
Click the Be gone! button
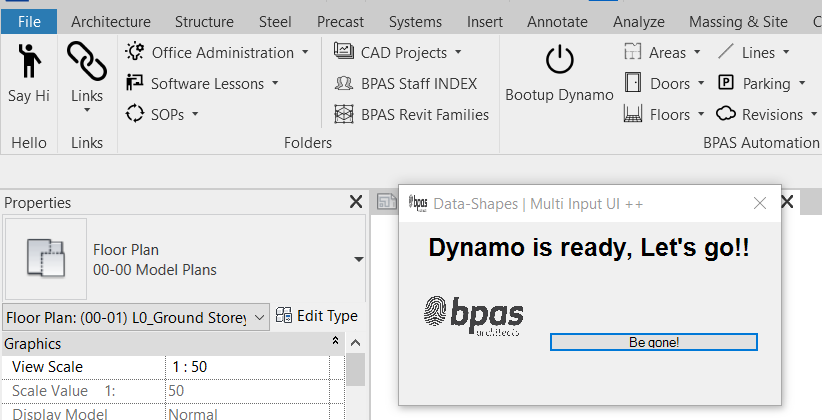coord(654,342)
